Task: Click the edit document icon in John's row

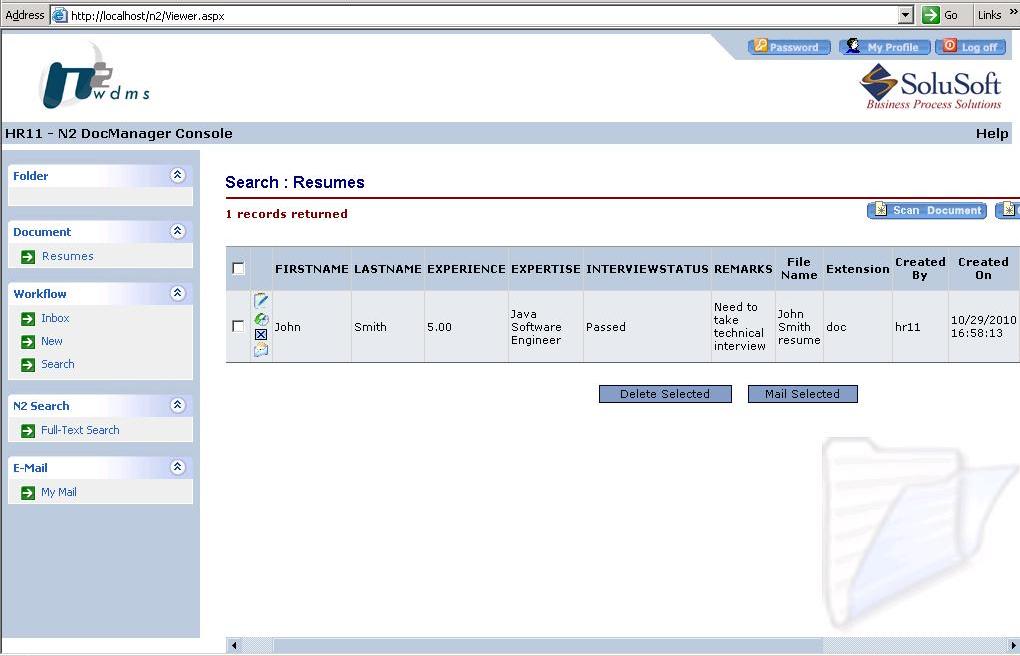Action: point(261,301)
